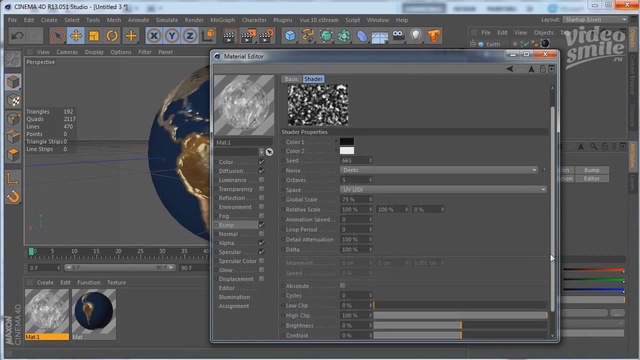Activate the Move tool
Image resolution: width=640 pixels, height=360 pixels.
(x=76, y=36)
